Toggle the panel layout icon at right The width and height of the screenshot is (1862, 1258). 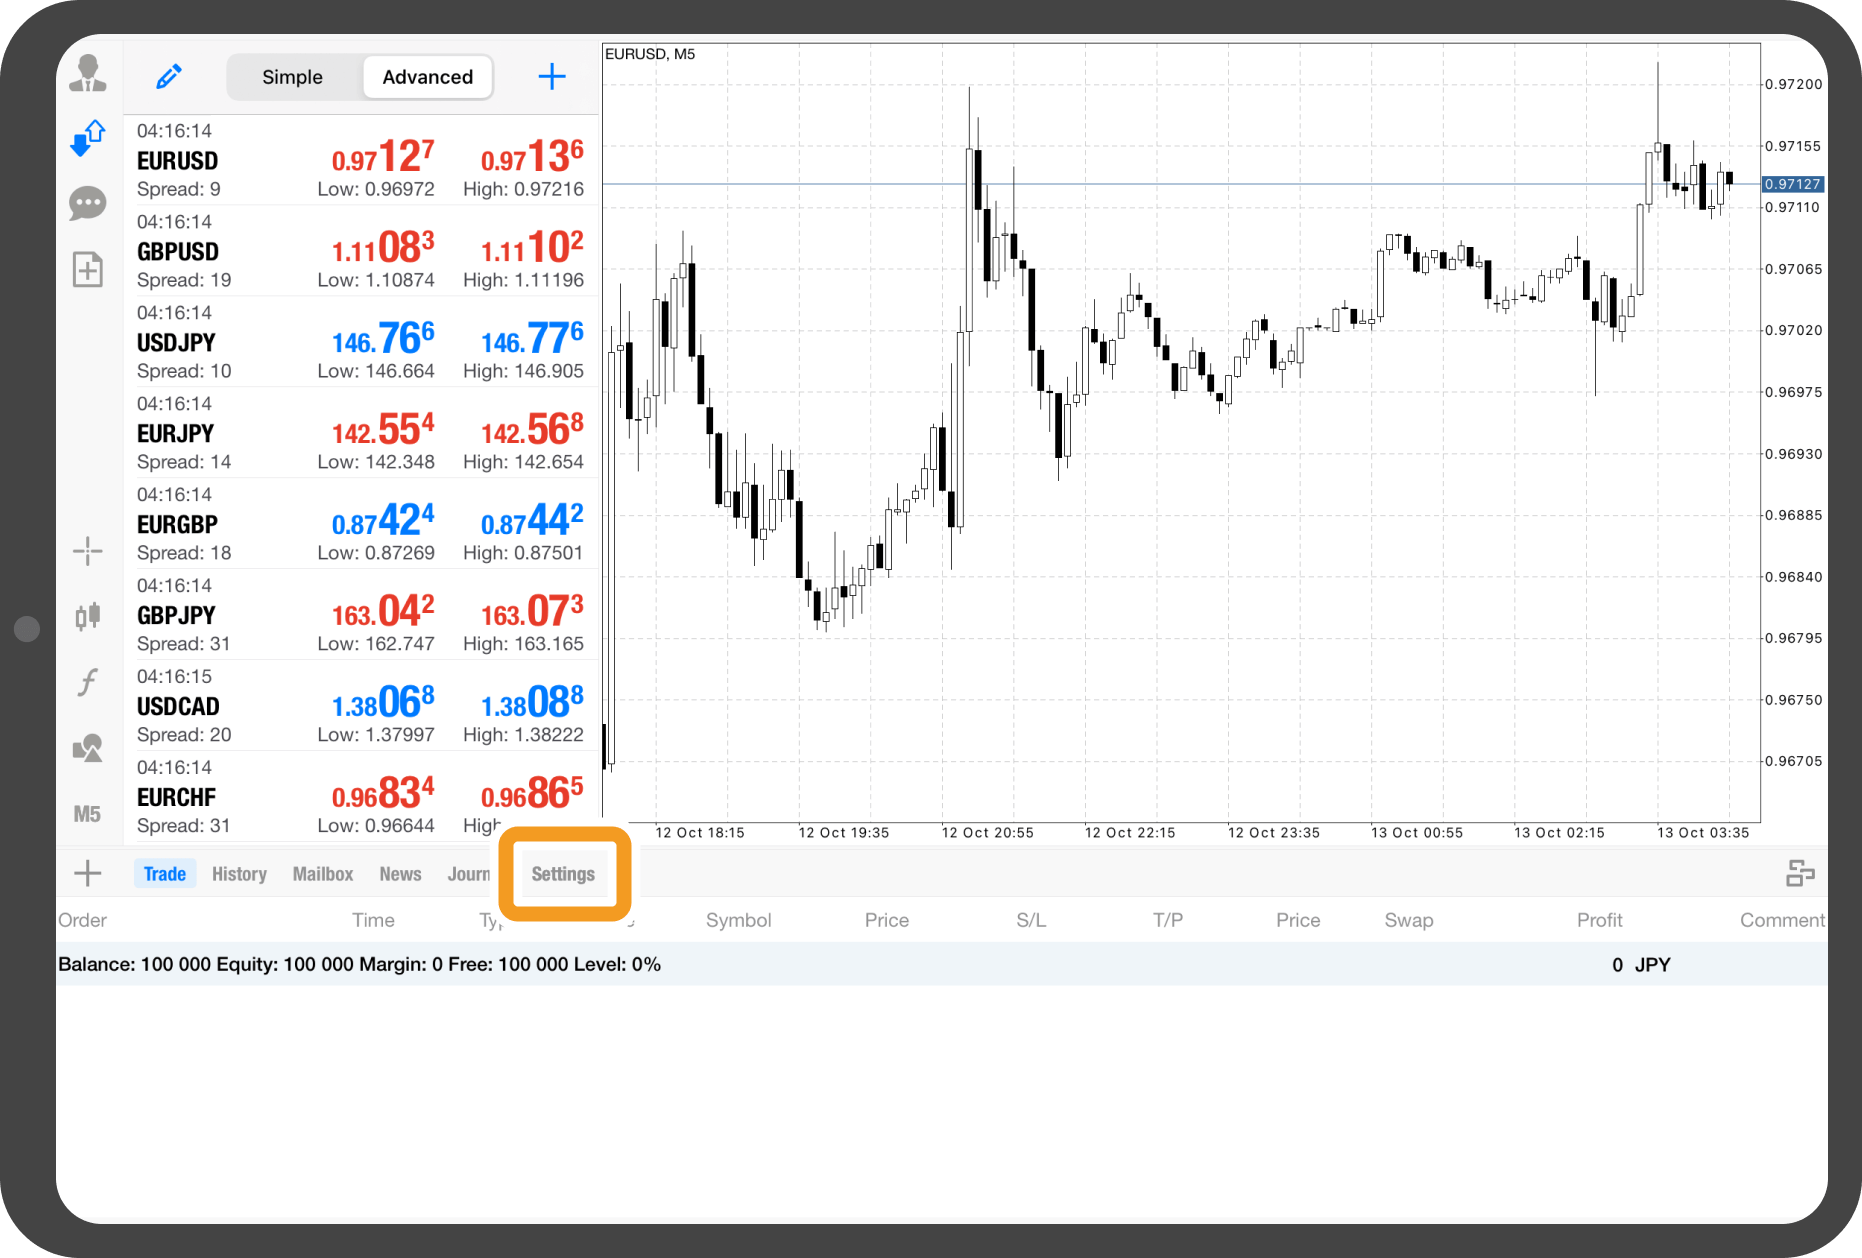[1799, 874]
